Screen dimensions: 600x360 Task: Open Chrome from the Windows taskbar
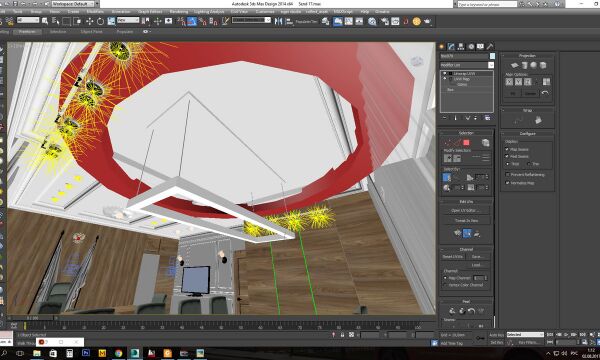click(x=118, y=353)
